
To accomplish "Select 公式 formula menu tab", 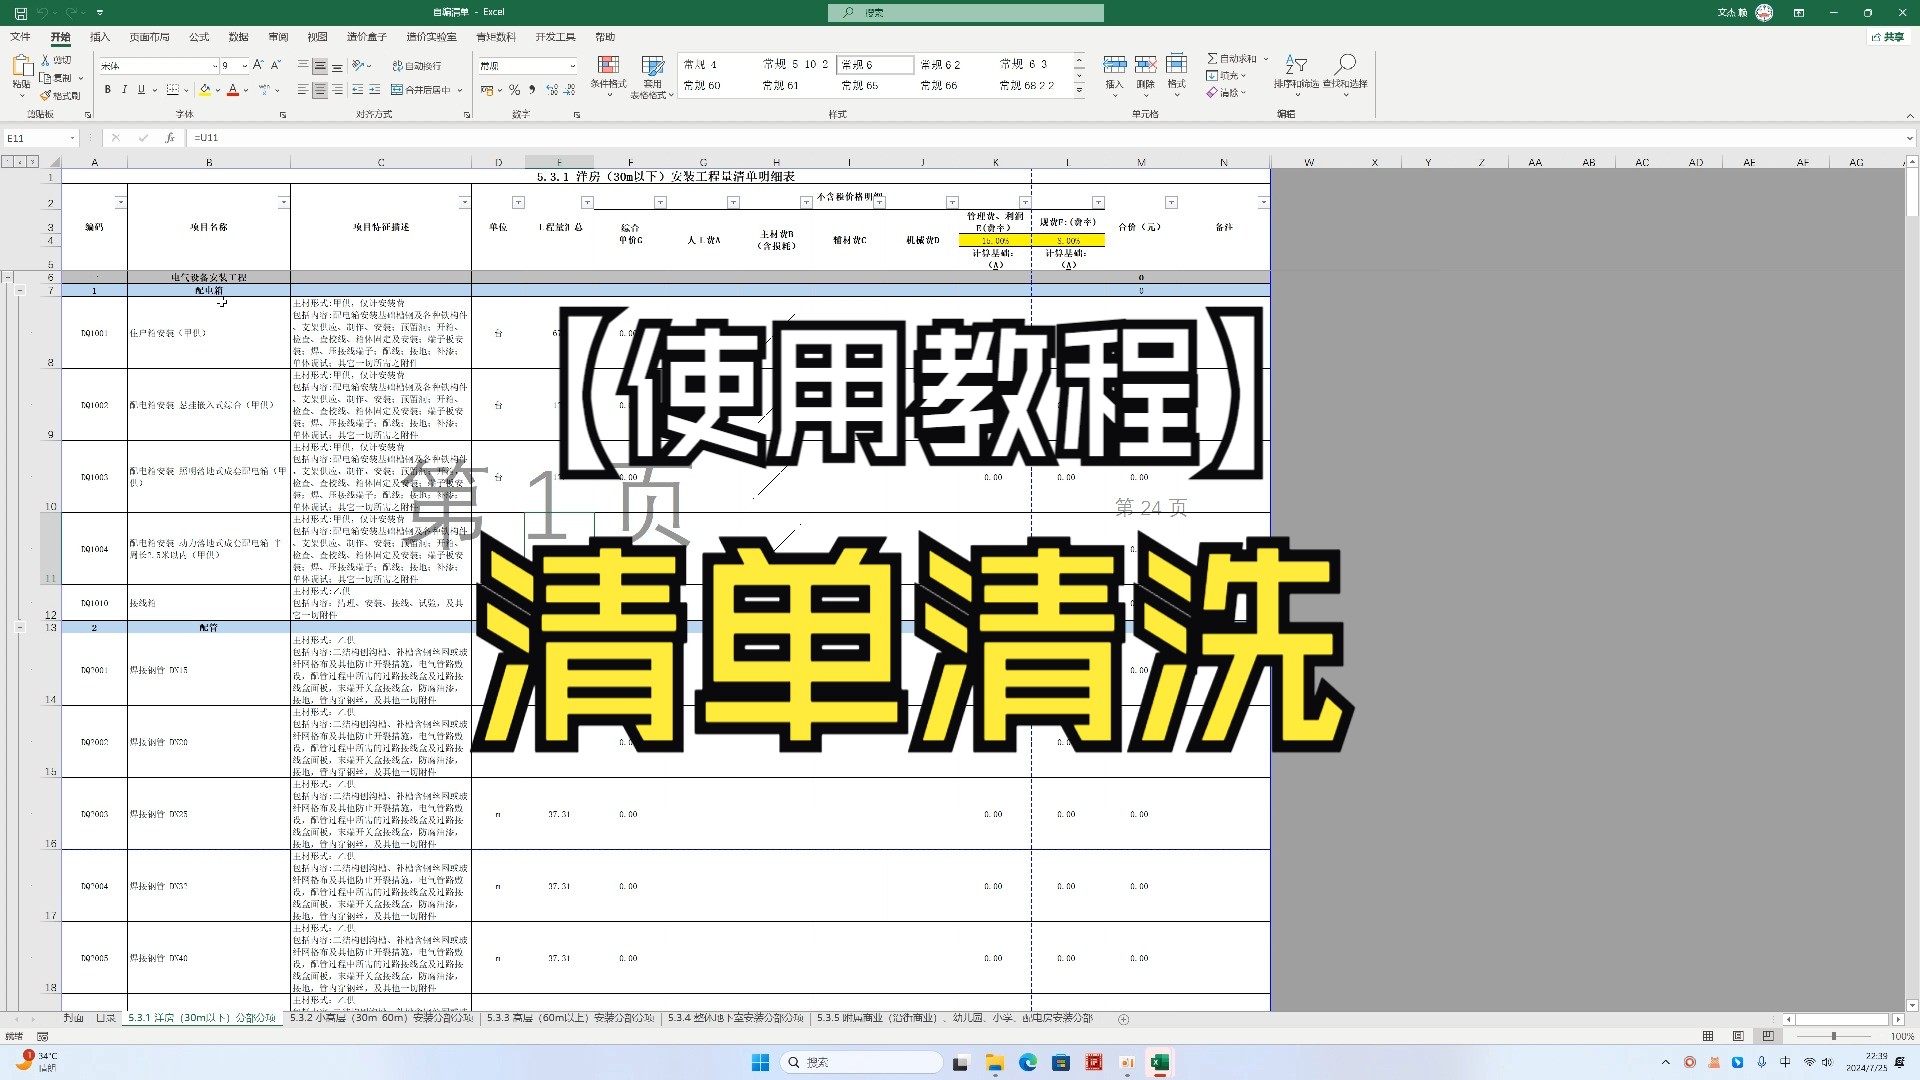I will [199, 36].
